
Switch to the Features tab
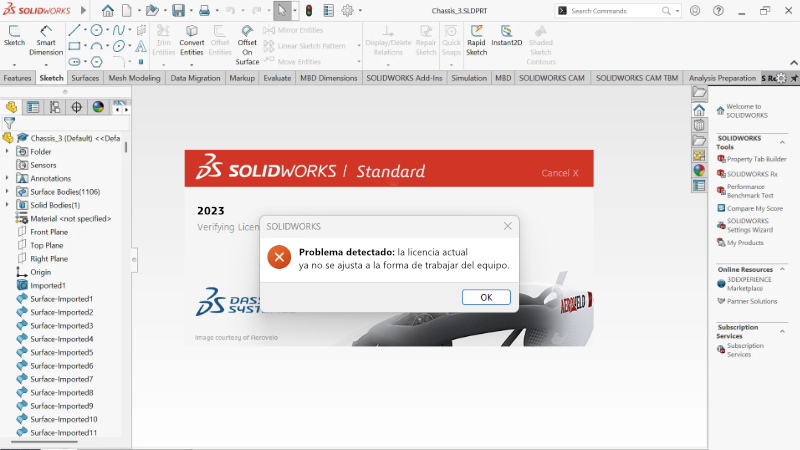point(17,78)
